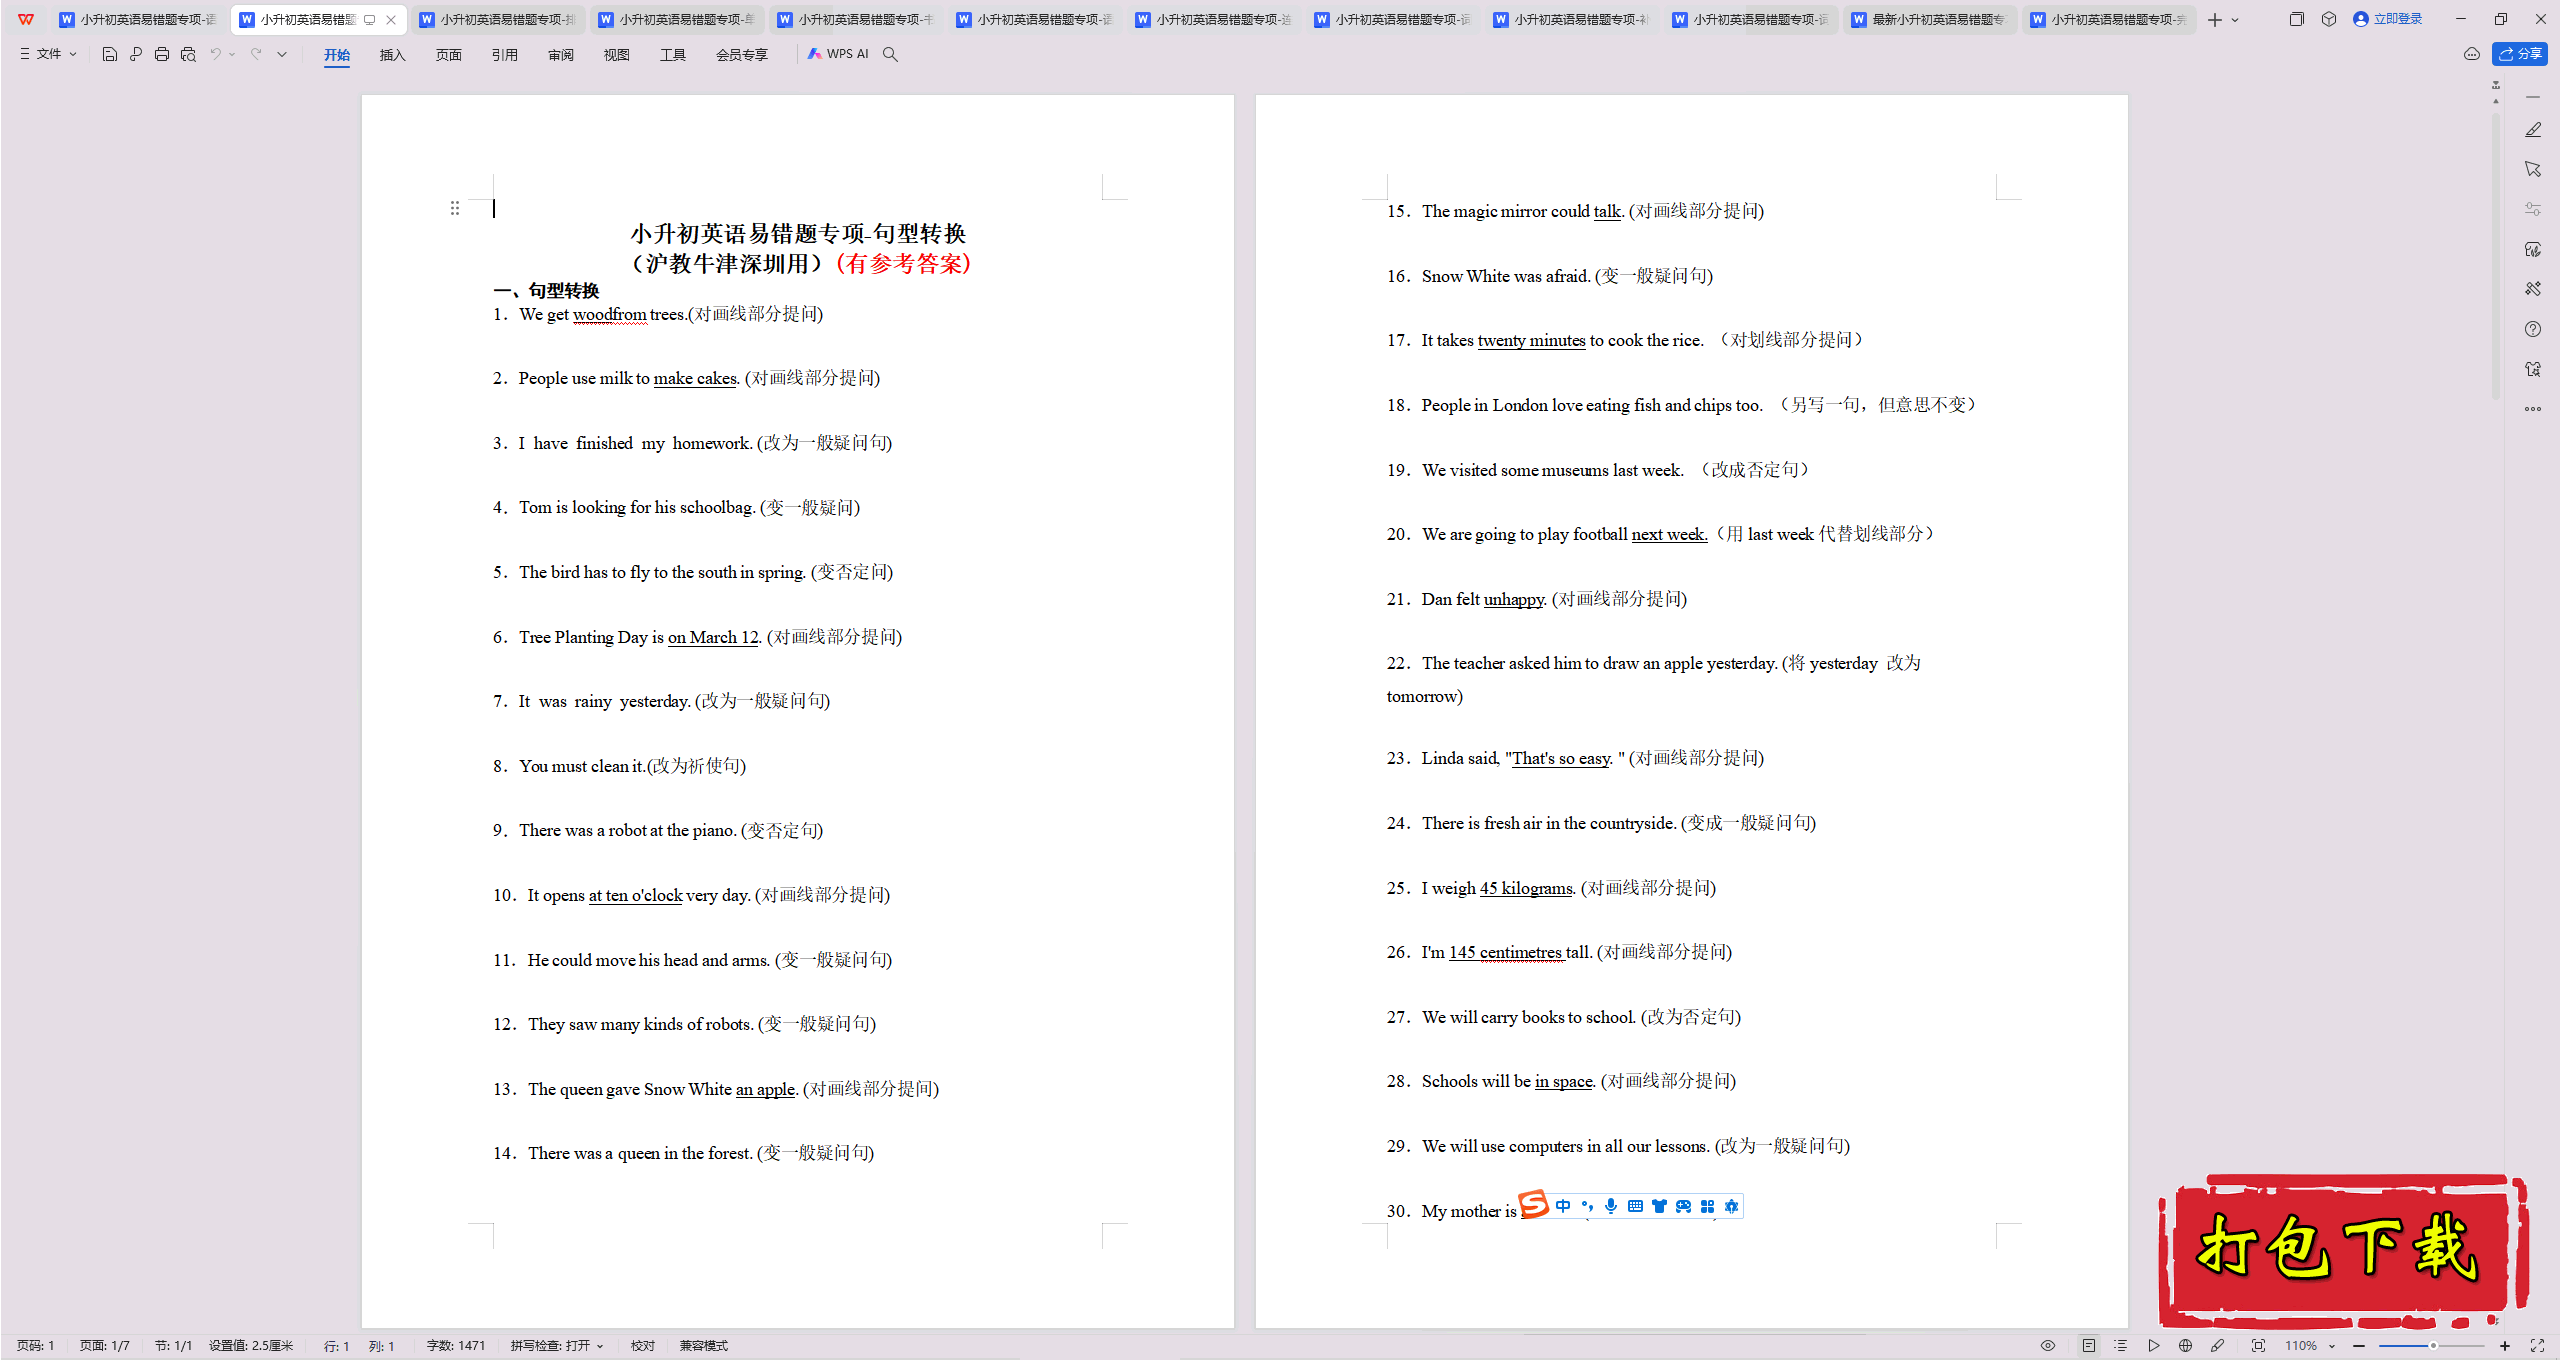
Task: Start reading play mode icon
Action: [2153, 1346]
